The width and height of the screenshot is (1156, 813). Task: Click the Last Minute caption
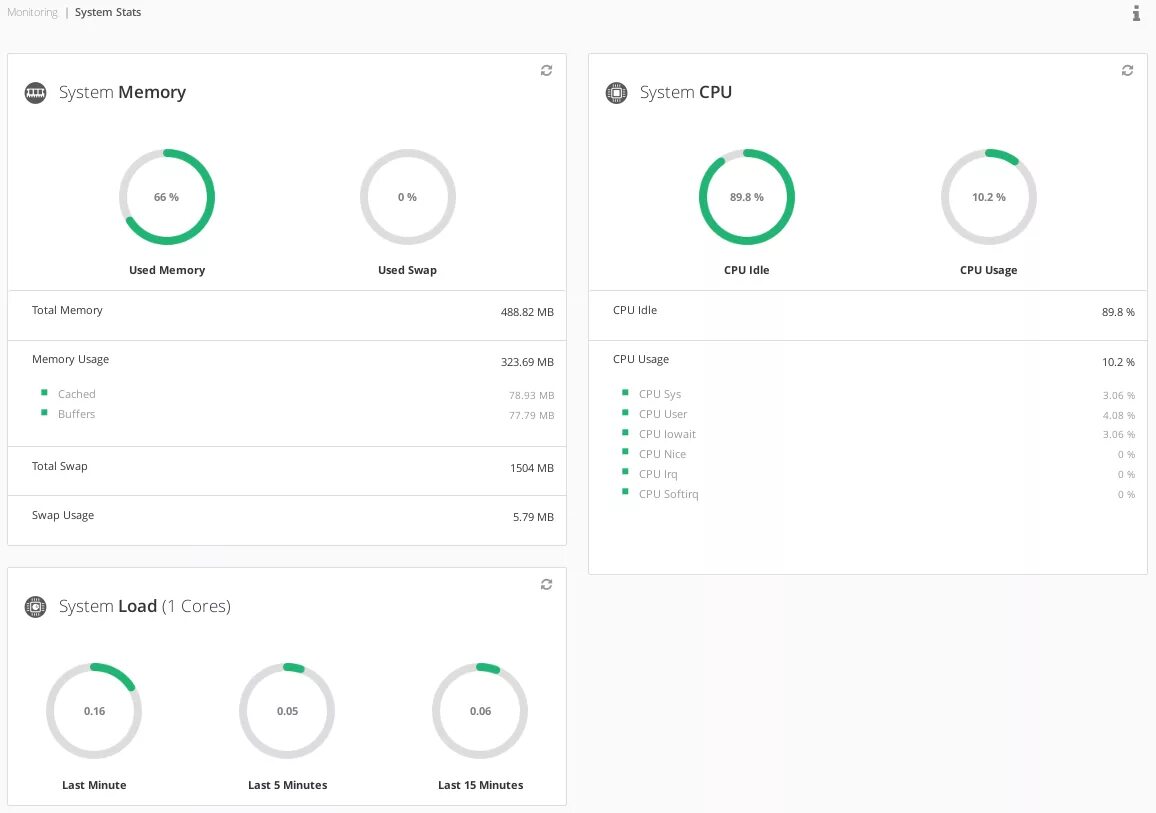(x=94, y=785)
